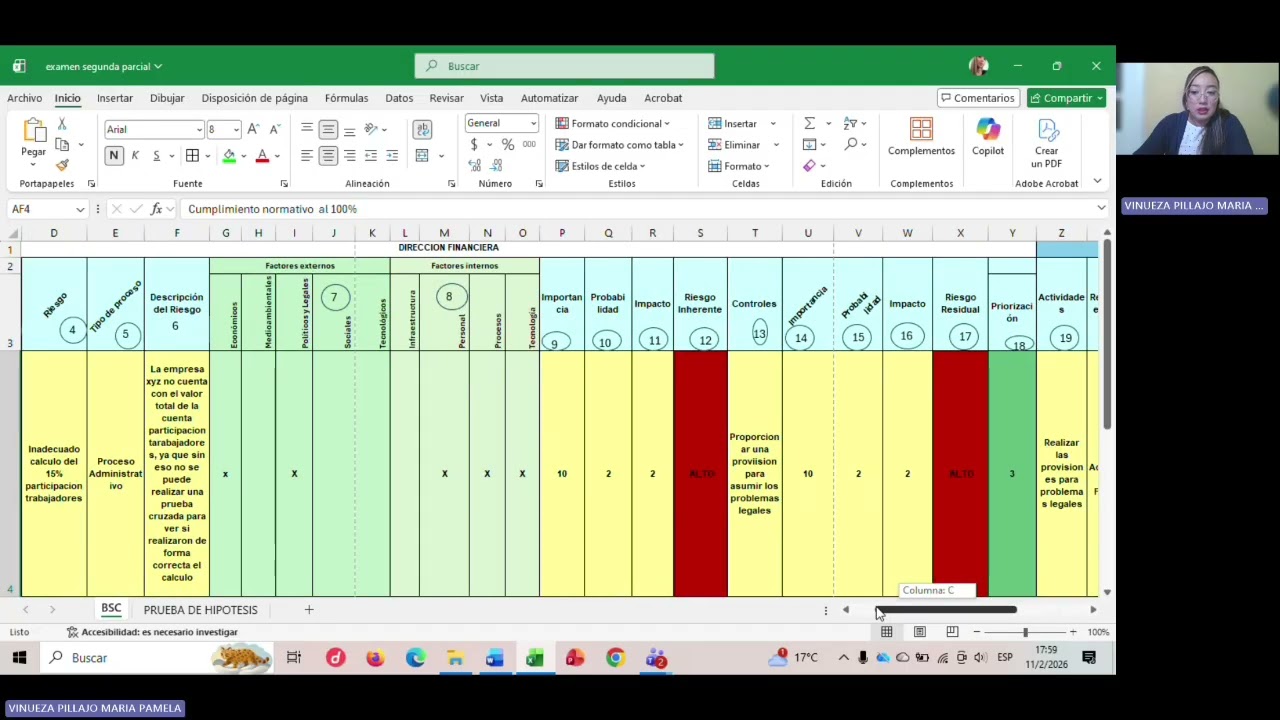Open the Complementos add-ins icon
The width and height of the screenshot is (1280, 720).
coord(921,130)
